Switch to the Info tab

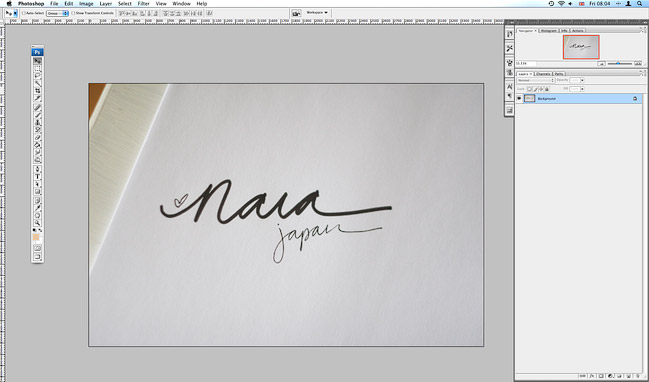(x=564, y=31)
